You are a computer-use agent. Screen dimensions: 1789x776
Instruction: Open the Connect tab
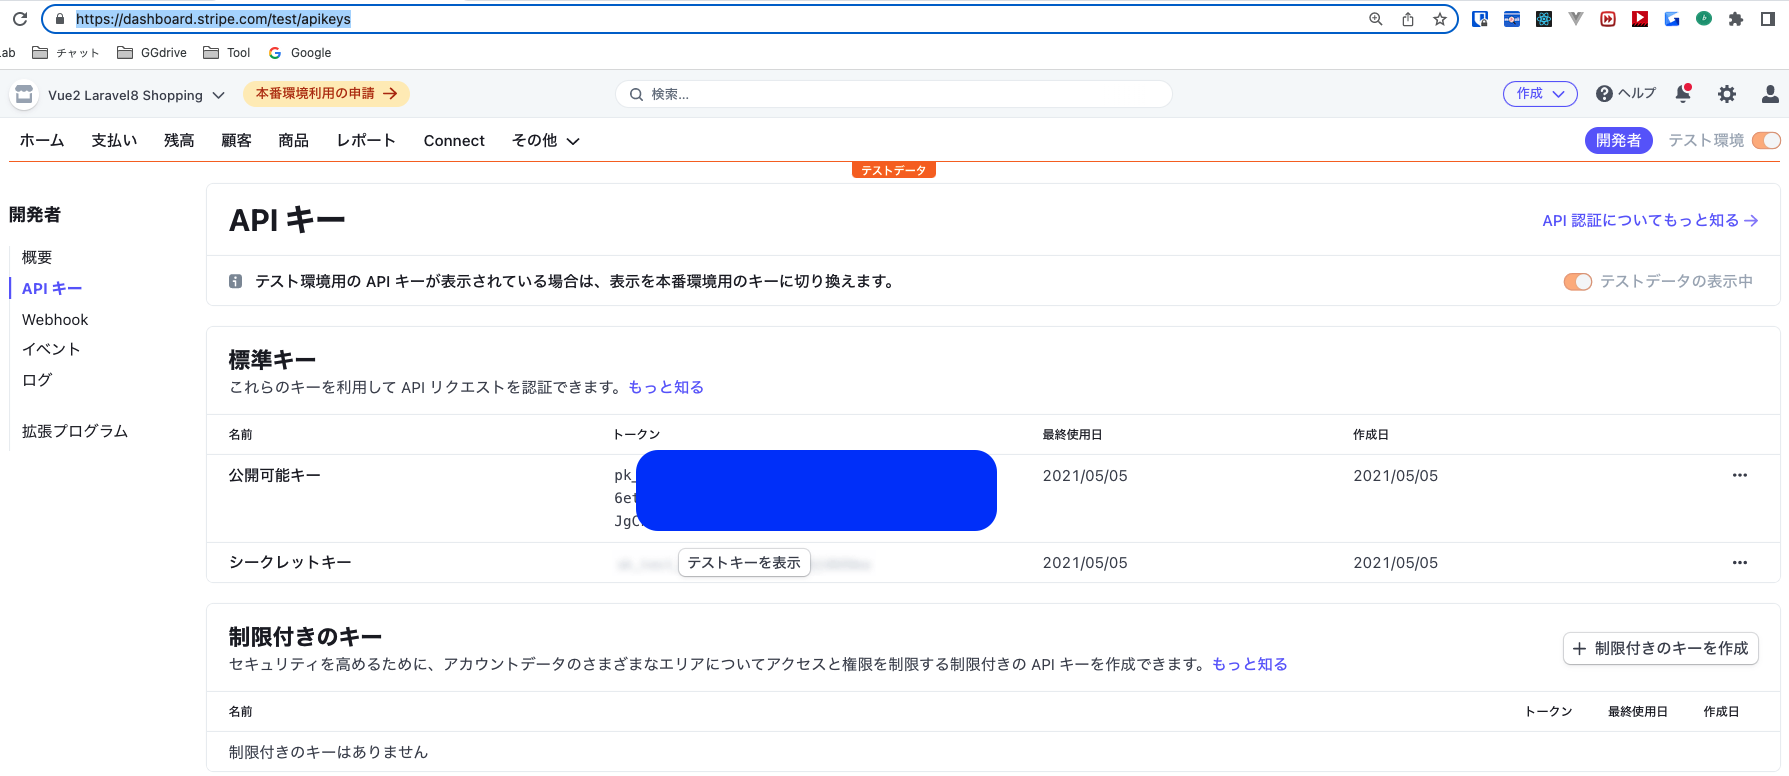tap(454, 141)
